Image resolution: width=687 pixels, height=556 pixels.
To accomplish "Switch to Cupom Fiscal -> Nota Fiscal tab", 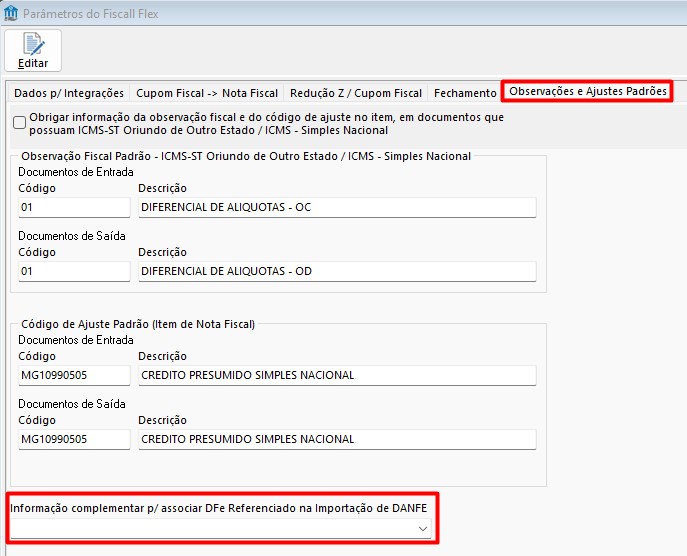I will pos(207,93).
